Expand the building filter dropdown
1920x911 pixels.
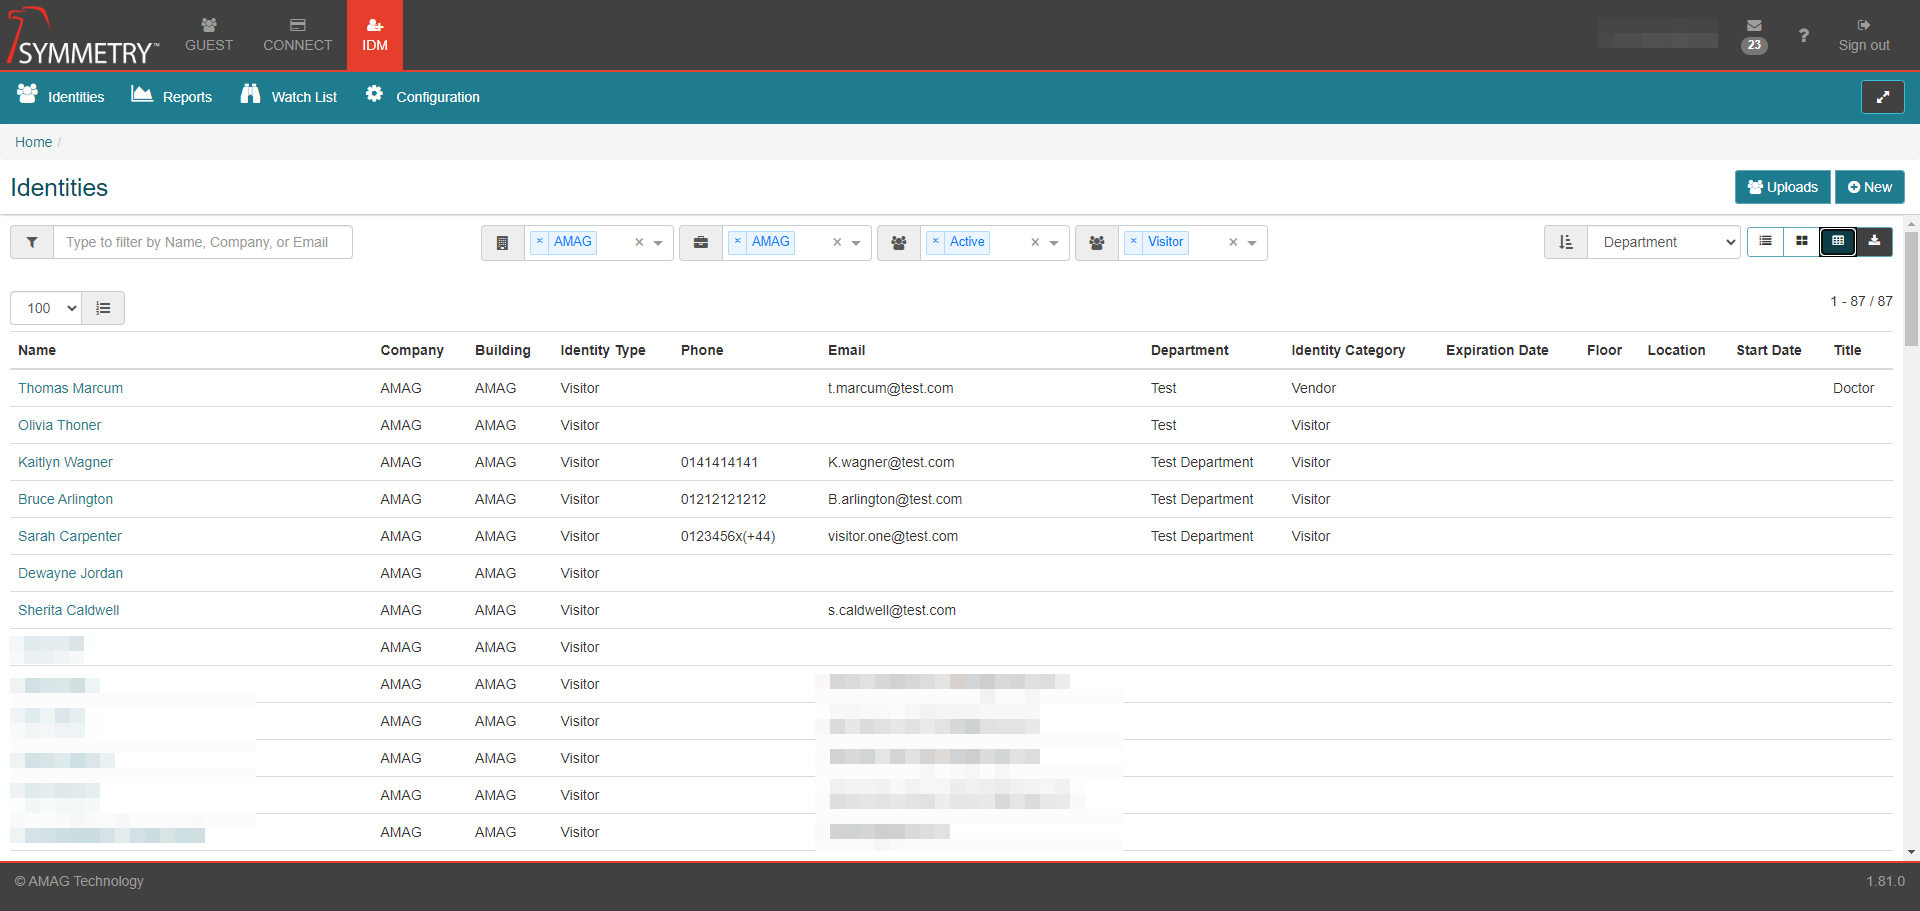point(658,243)
